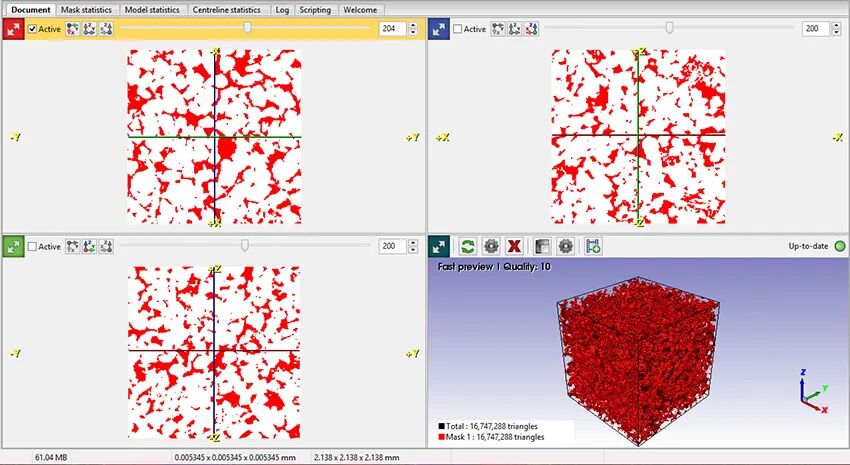Click 'Total : 16,747,288 triangles' legend entry
This screenshot has height=465, width=850.
pyautogui.click(x=488, y=426)
